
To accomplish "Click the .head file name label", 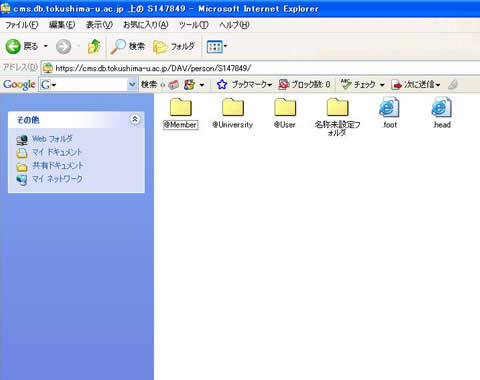I will [x=442, y=125].
